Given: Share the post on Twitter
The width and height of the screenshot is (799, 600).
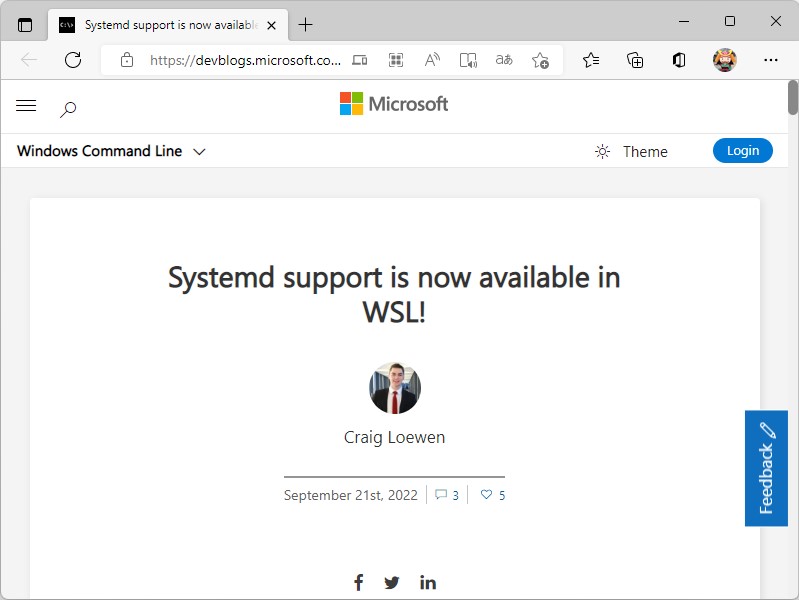Looking at the screenshot, I should 392,582.
